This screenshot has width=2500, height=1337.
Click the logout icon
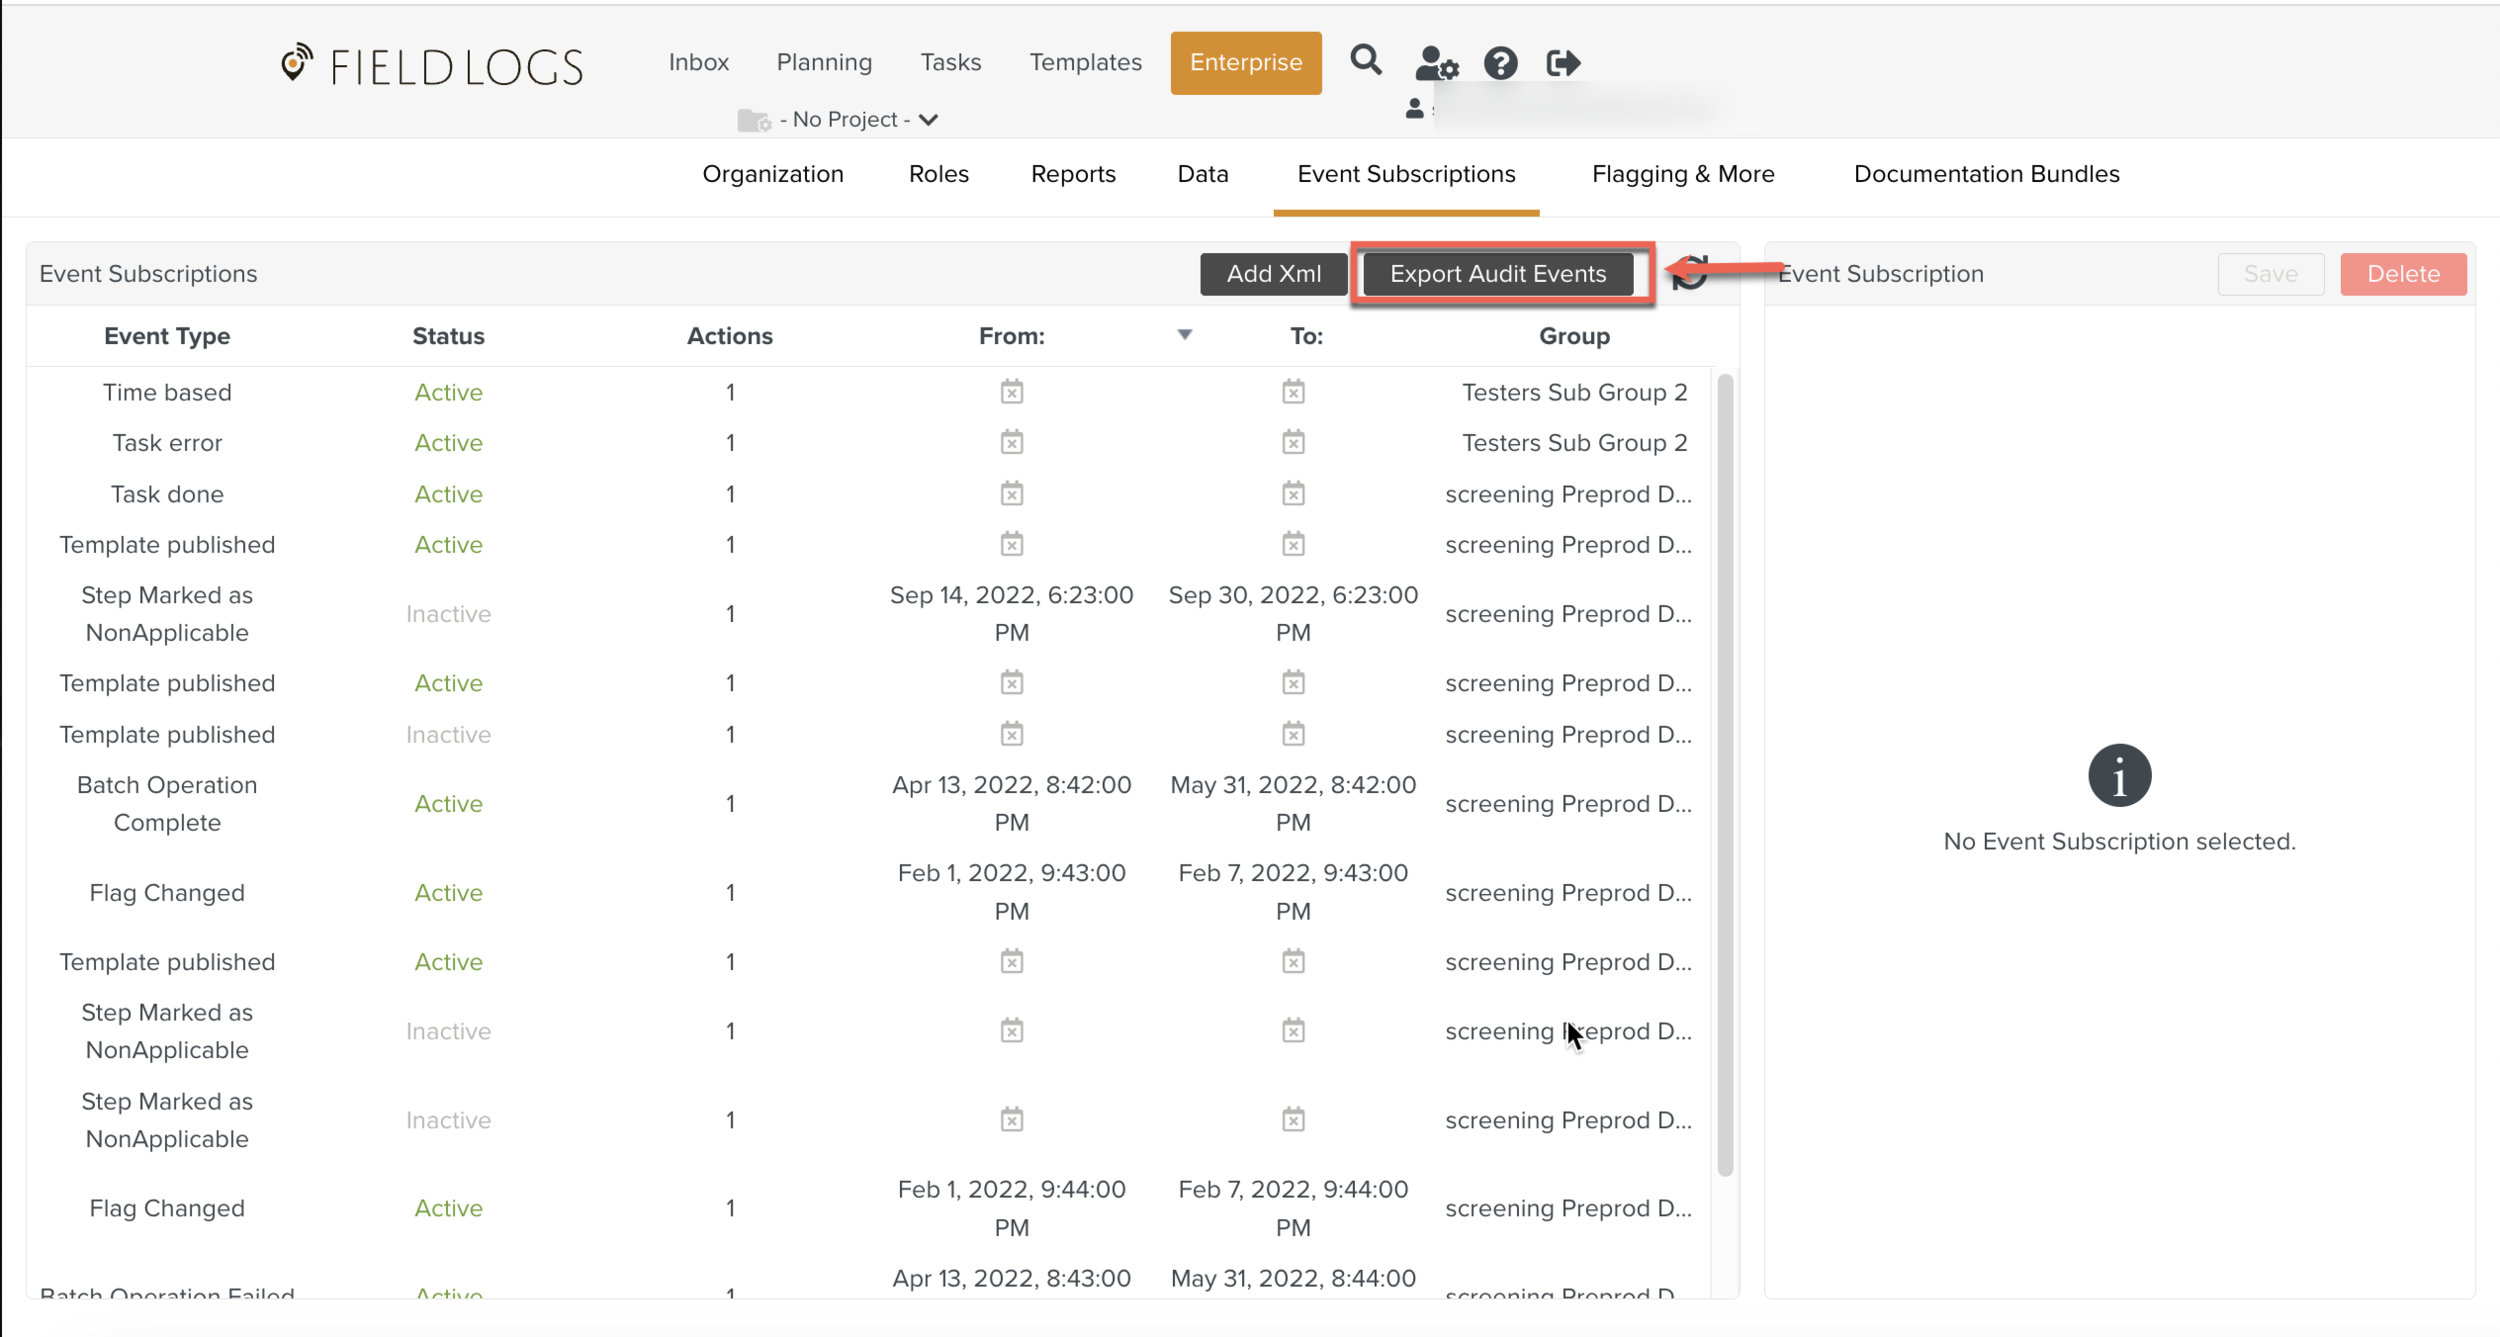pyautogui.click(x=1562, y=63)
